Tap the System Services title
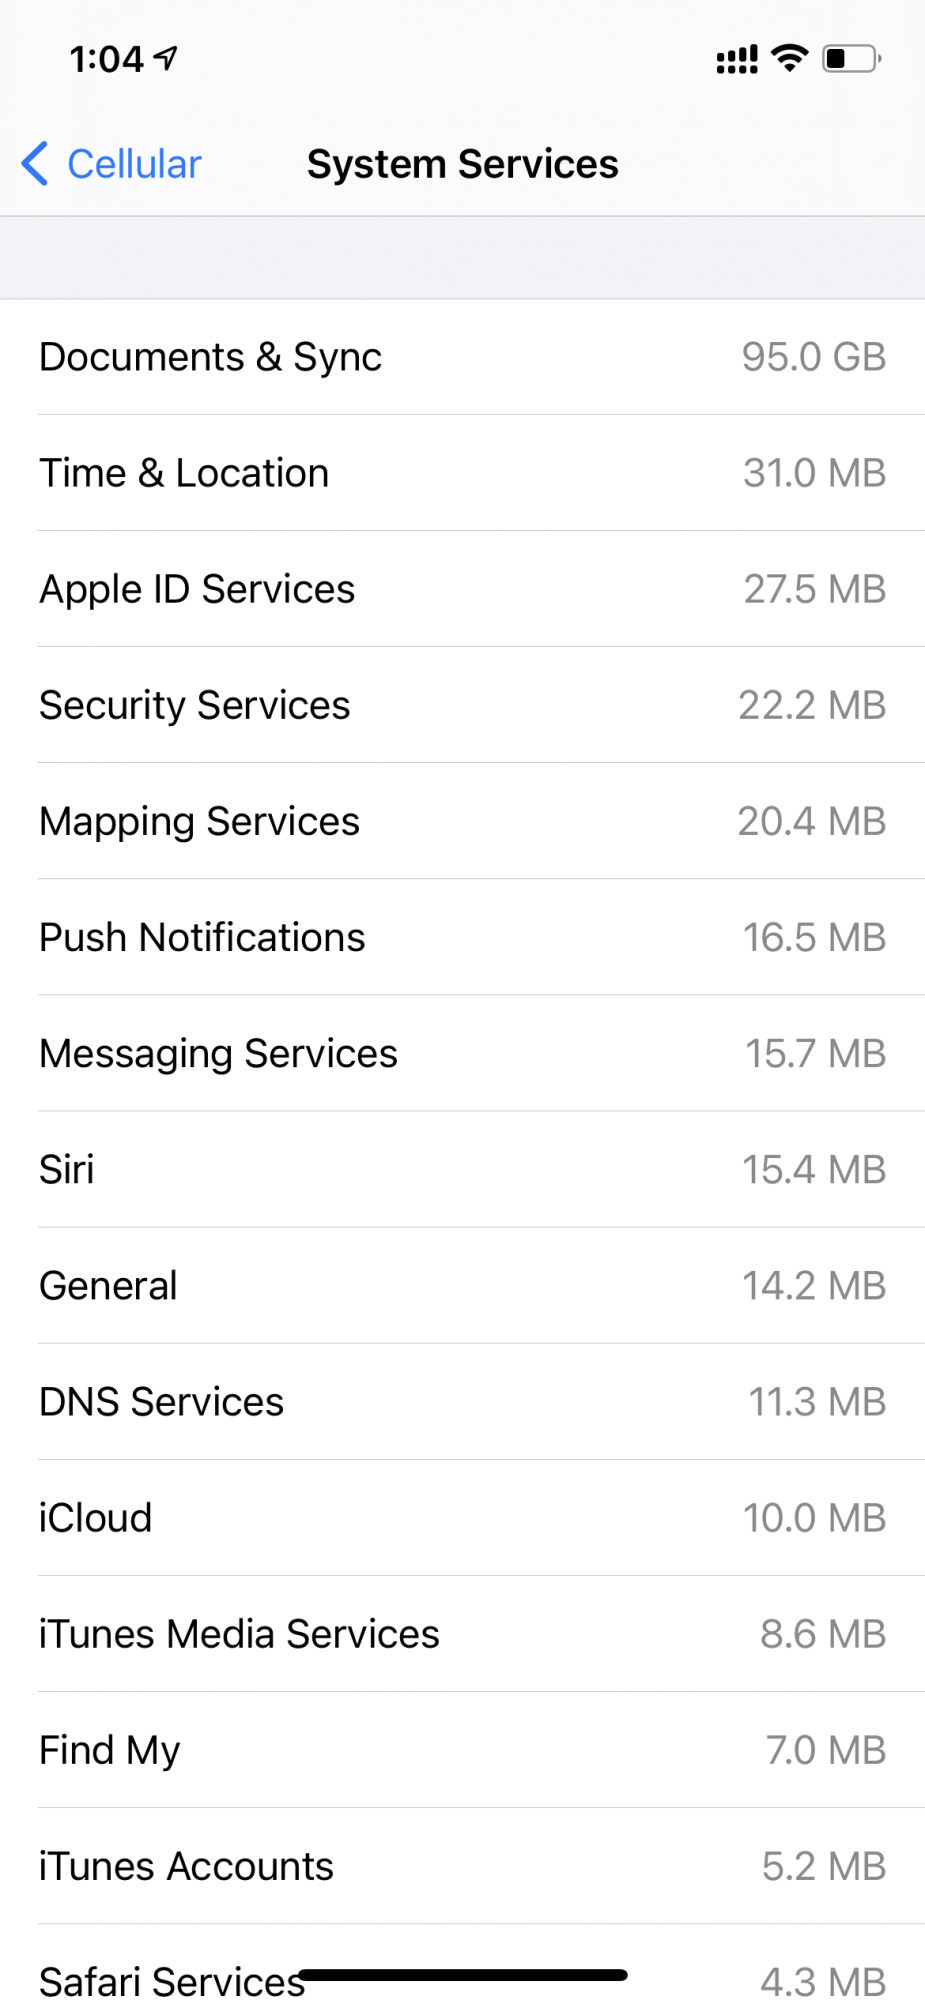 point(462,164)
